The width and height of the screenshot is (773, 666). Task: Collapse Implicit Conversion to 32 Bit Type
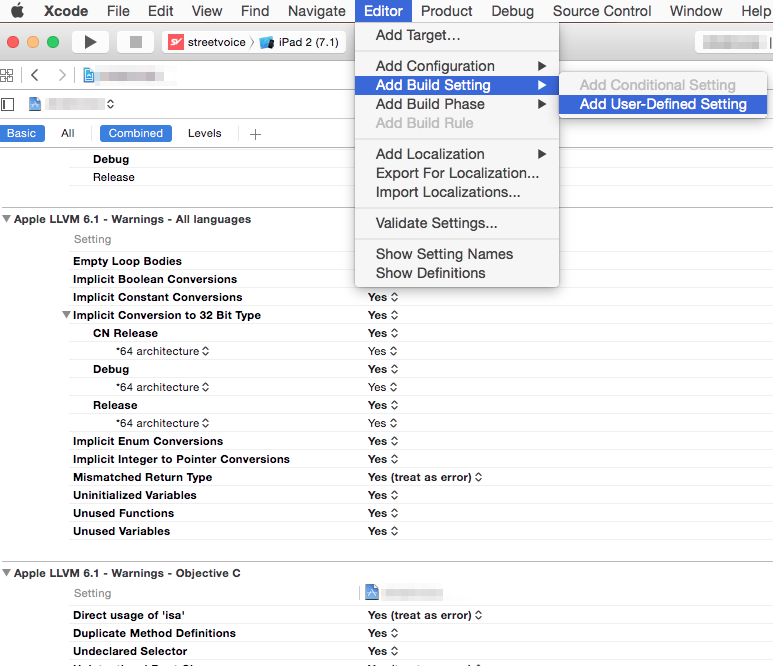(67, 316)
